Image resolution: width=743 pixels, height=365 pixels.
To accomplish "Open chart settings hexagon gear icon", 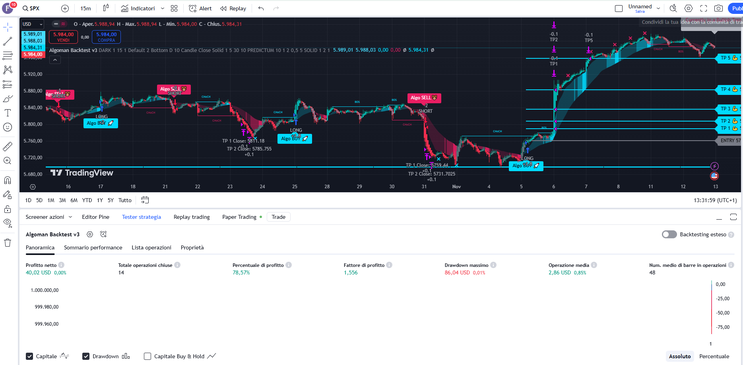I will [x=689, y=9].
